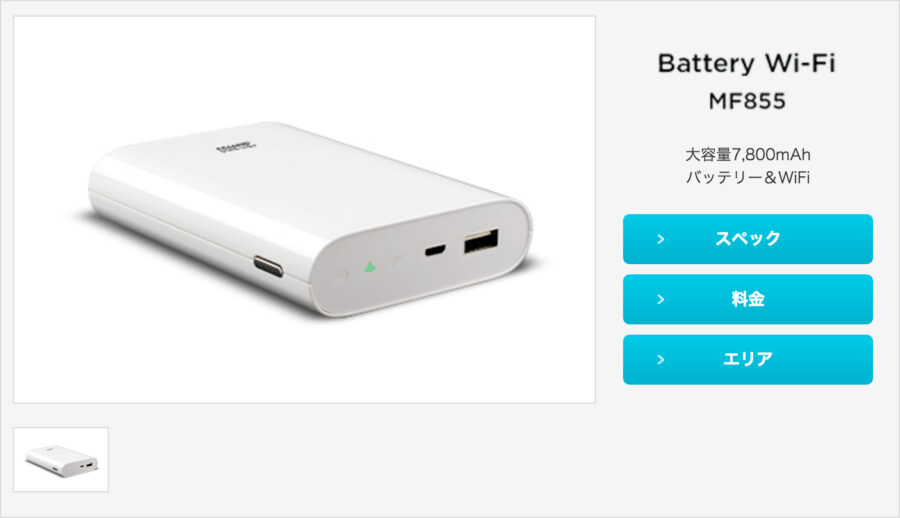This screenshot has width=900, height=518.
Task: Open the スペック specifications page
Action: tap(747, 239)
